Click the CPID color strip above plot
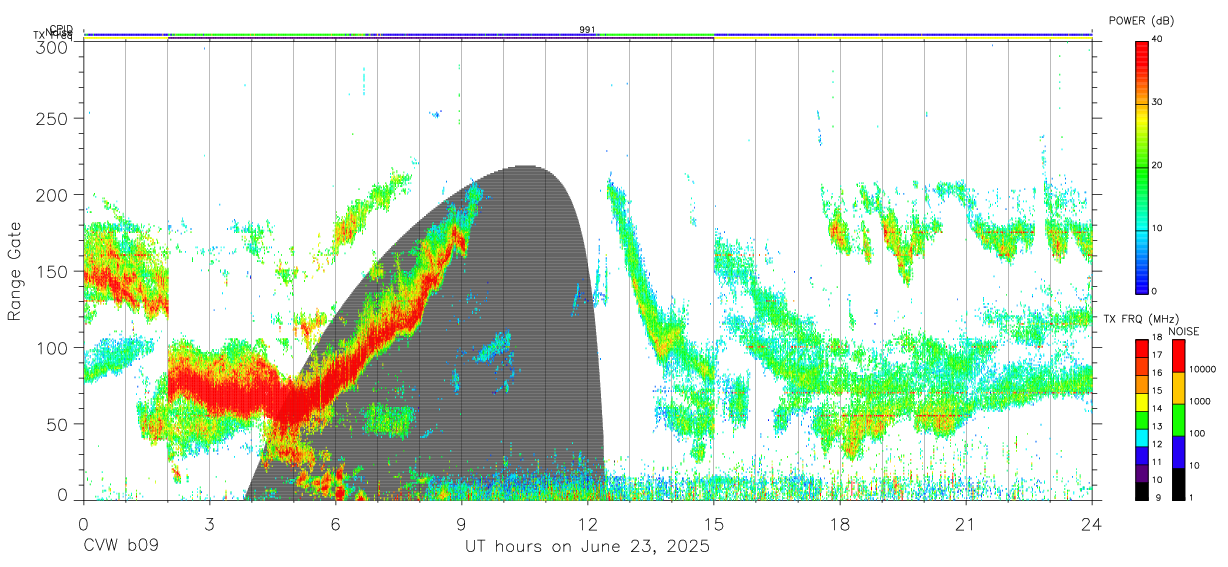1228x567 pixels. [x=587, y=34]
